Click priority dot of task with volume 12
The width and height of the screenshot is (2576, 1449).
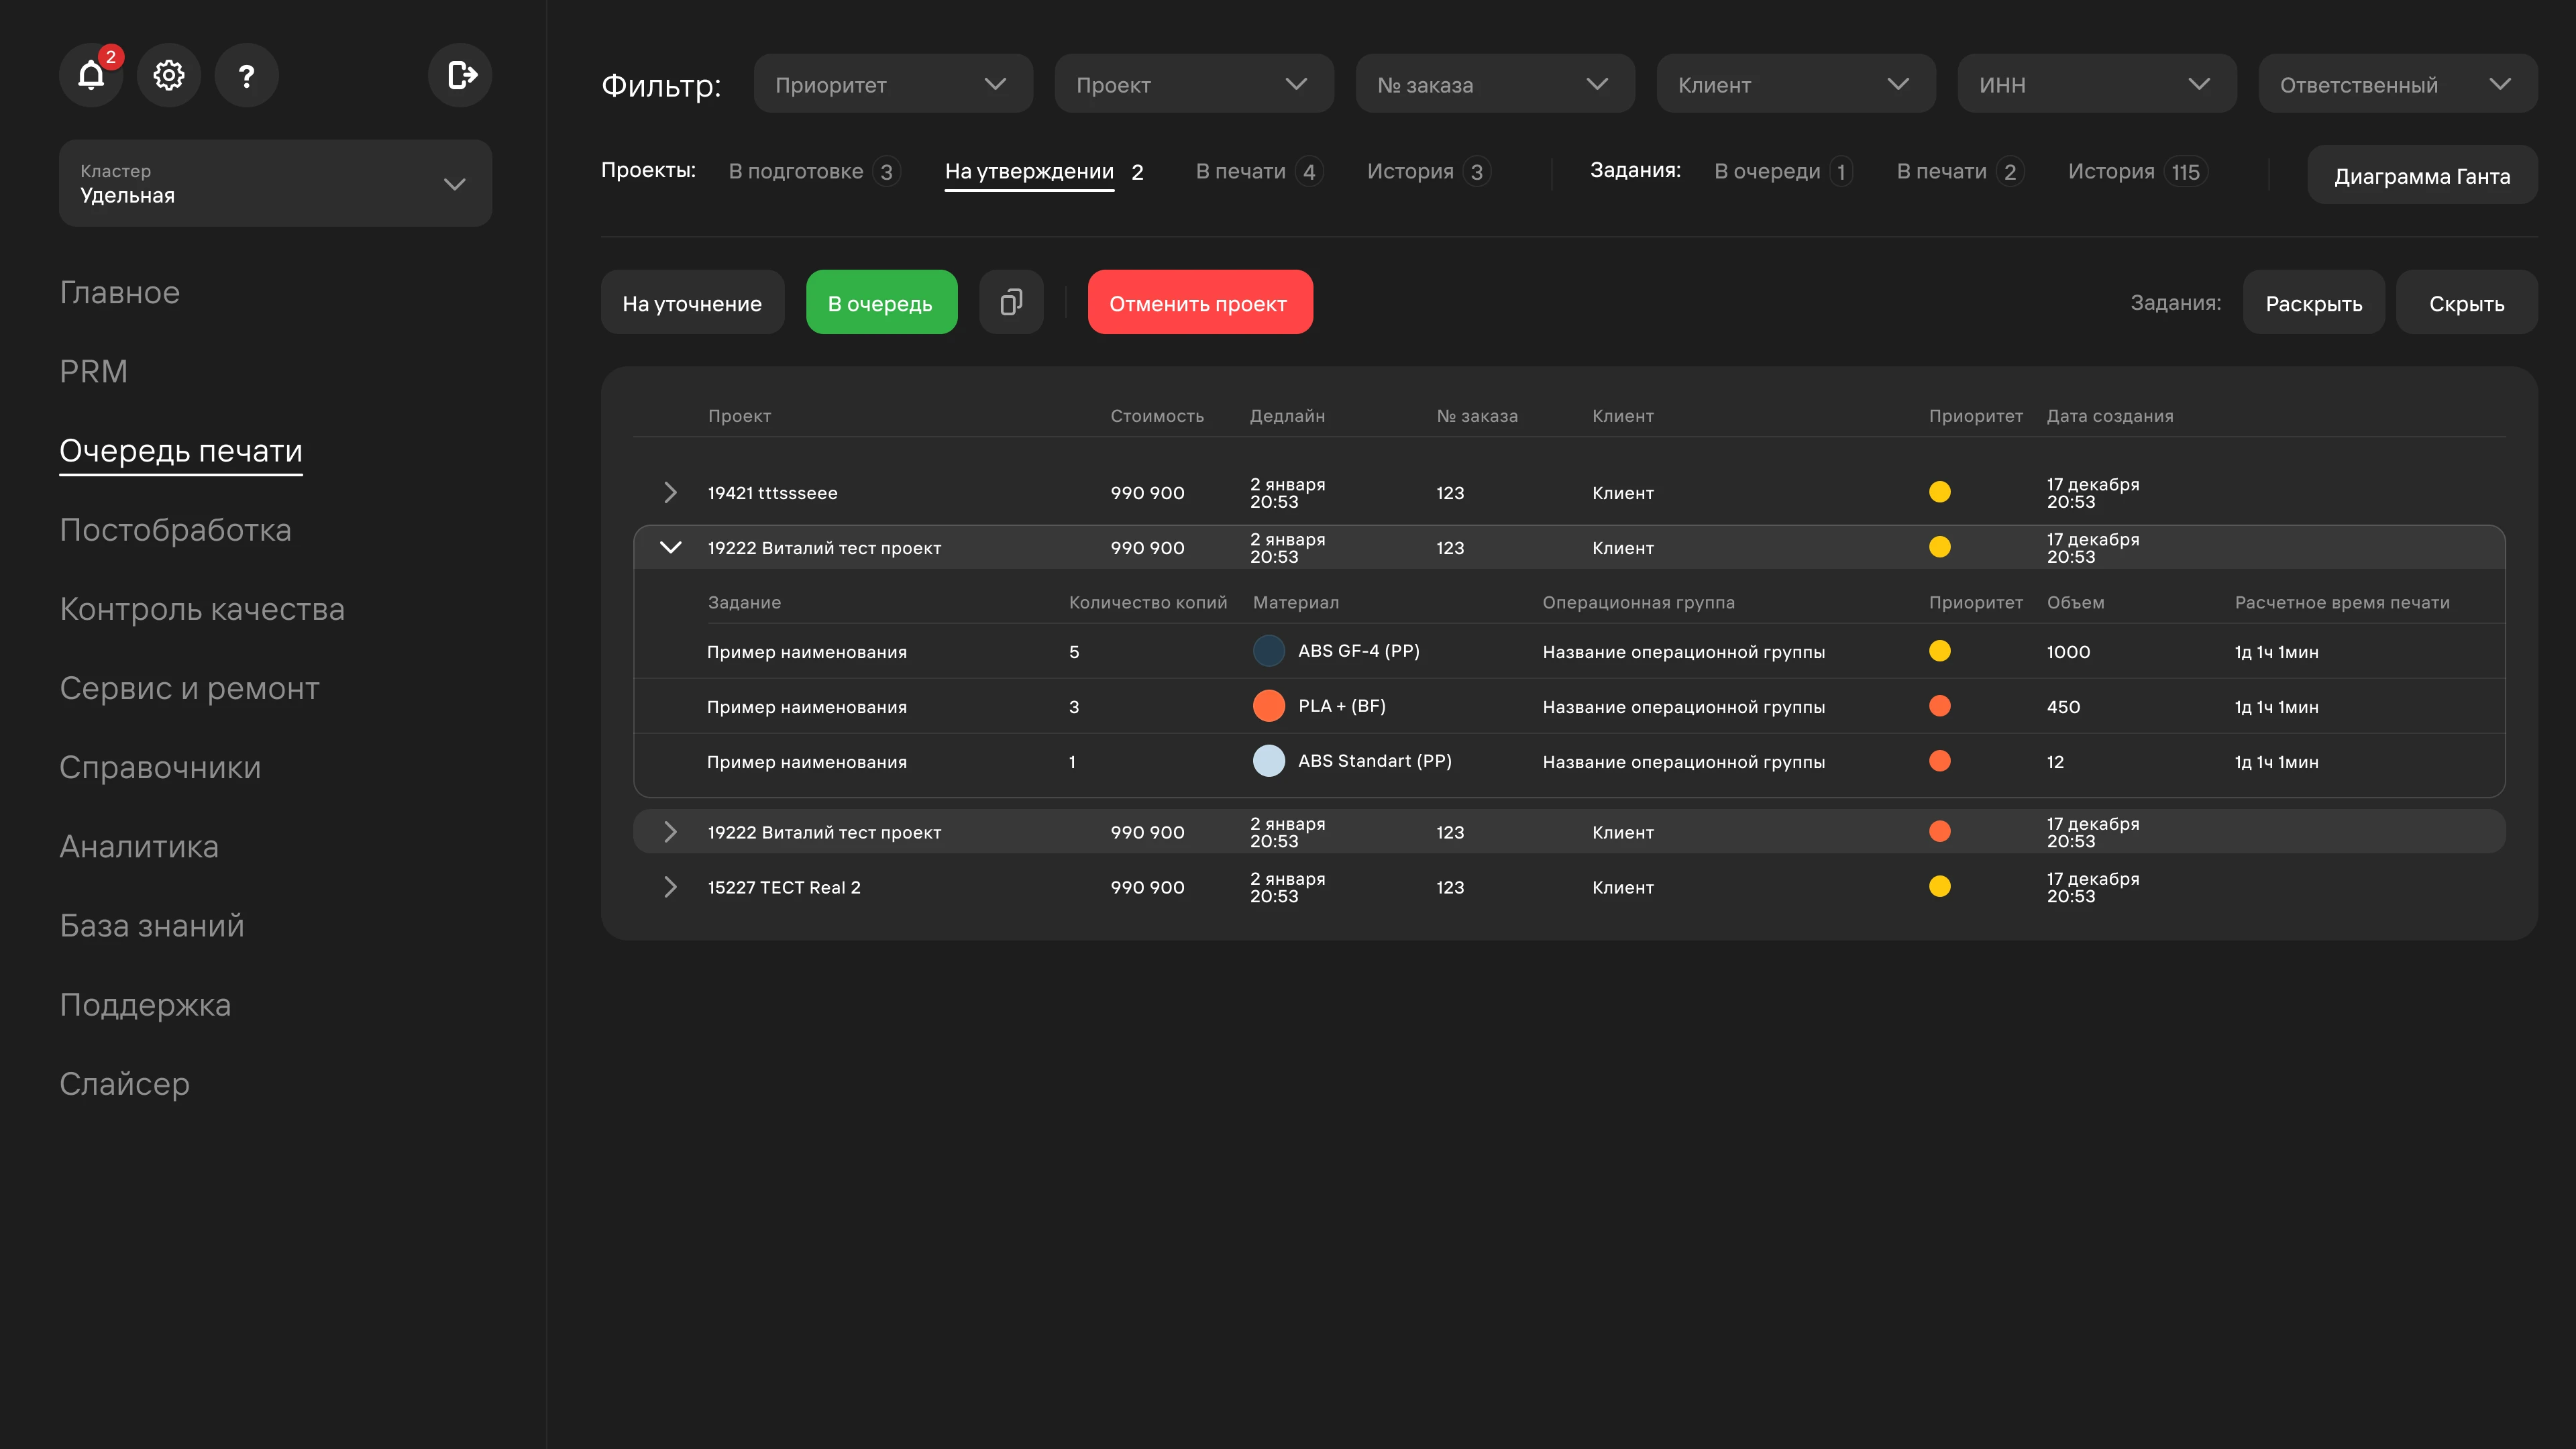pyautogui.click(x=1940, y=761)
